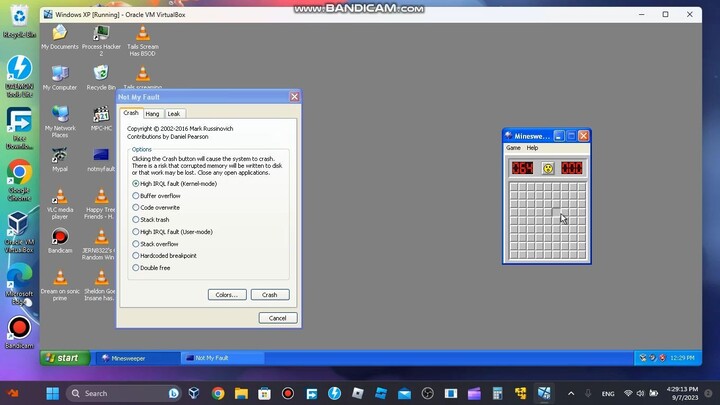Open Wi-Fi network icon in Windows tray
720x405 pixels.
coord(628,394)
